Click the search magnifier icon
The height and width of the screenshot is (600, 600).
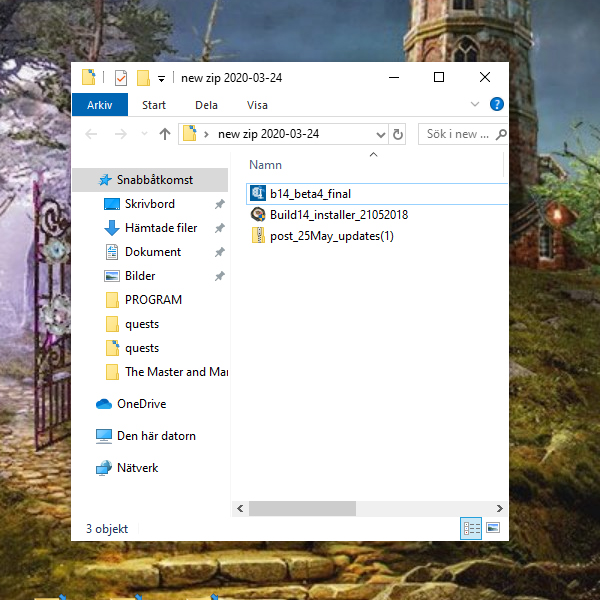click(x=501, y=134)
